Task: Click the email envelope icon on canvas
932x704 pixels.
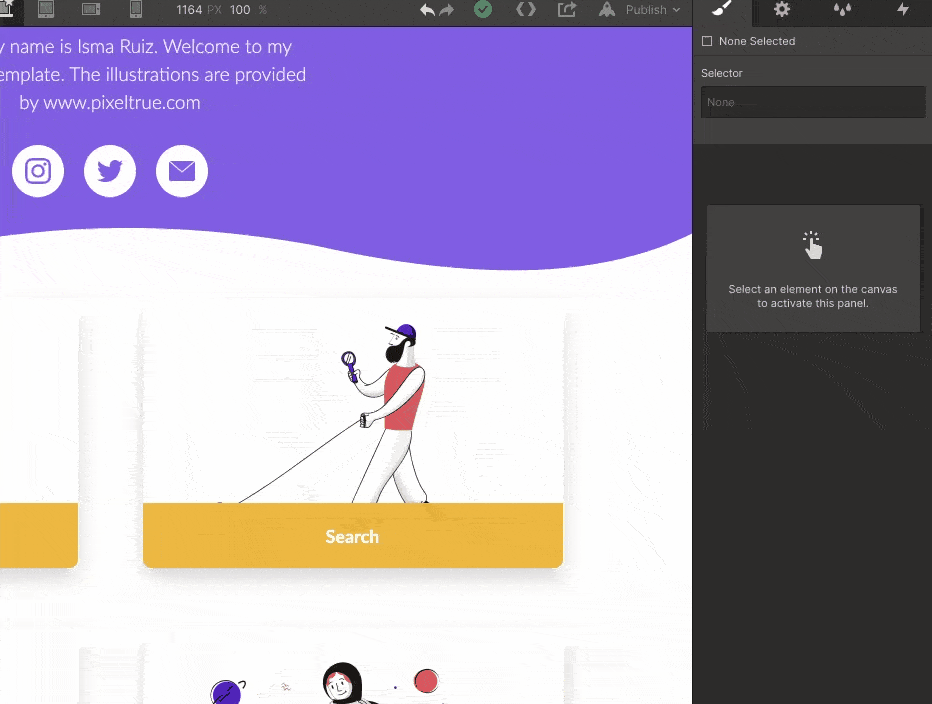Action: point(182,171)
